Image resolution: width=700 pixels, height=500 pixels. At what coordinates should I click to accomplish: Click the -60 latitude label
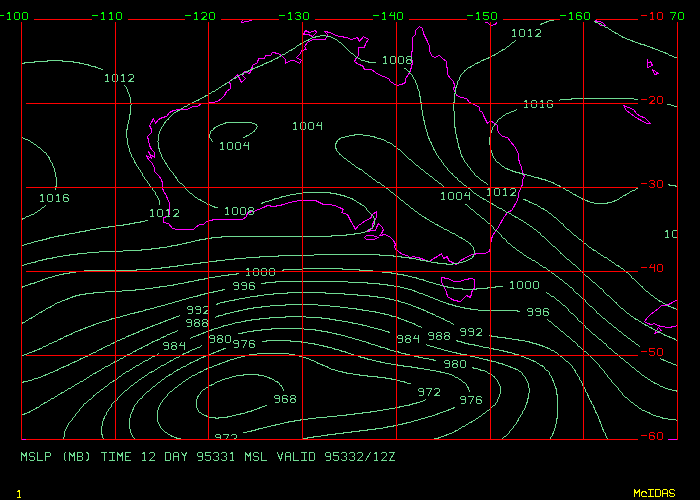(x=654, y=436)
